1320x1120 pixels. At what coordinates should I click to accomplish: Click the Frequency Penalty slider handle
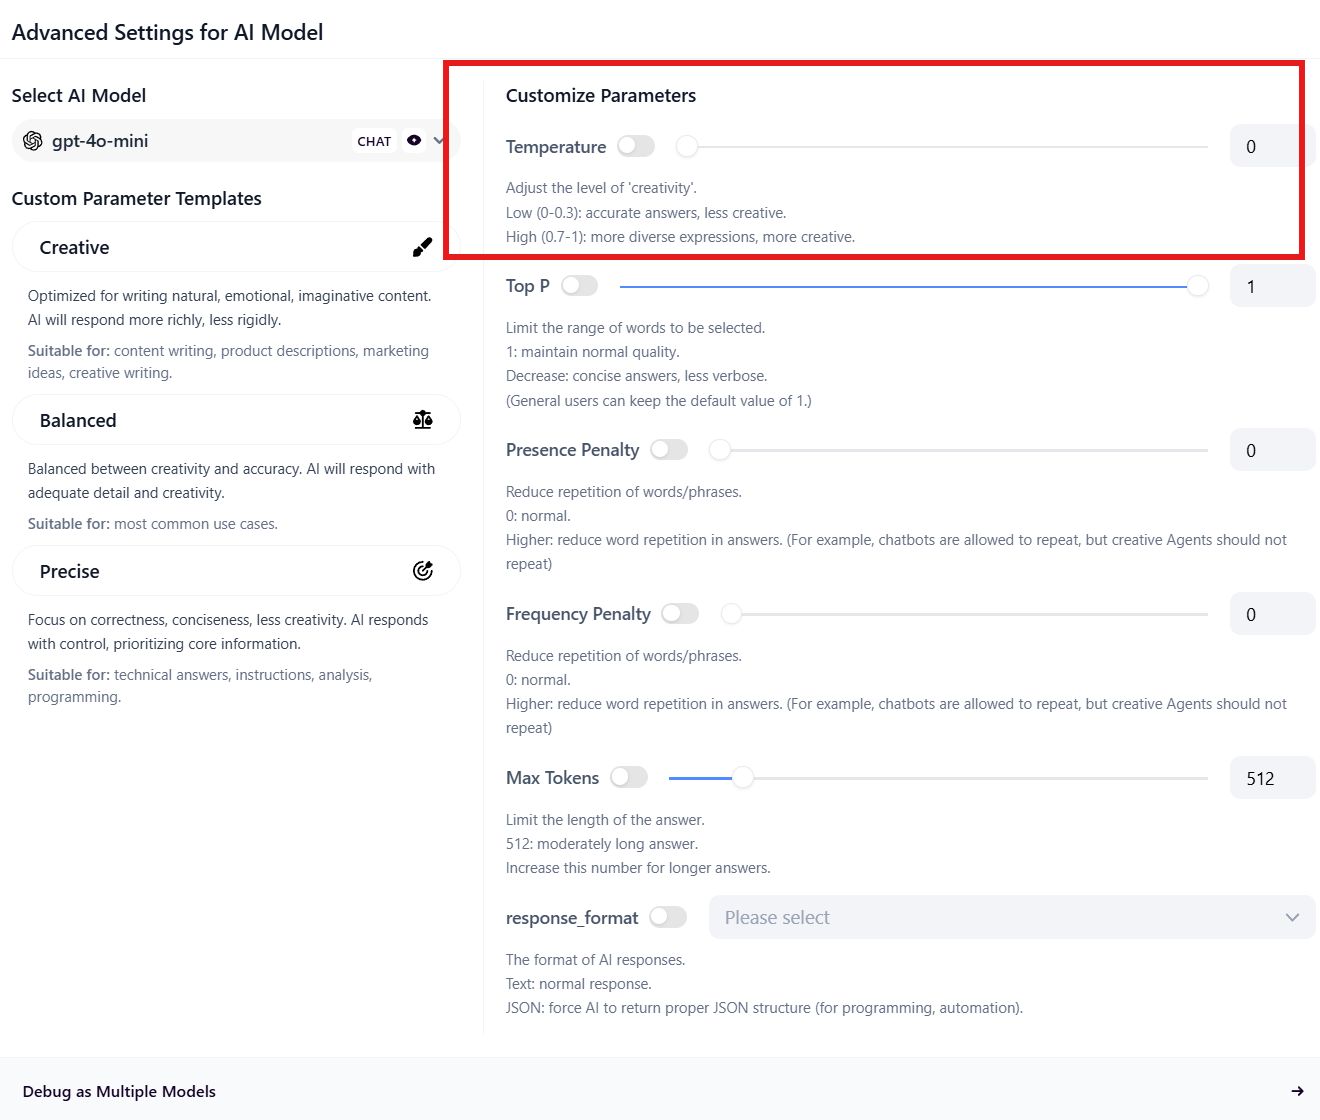732,614
